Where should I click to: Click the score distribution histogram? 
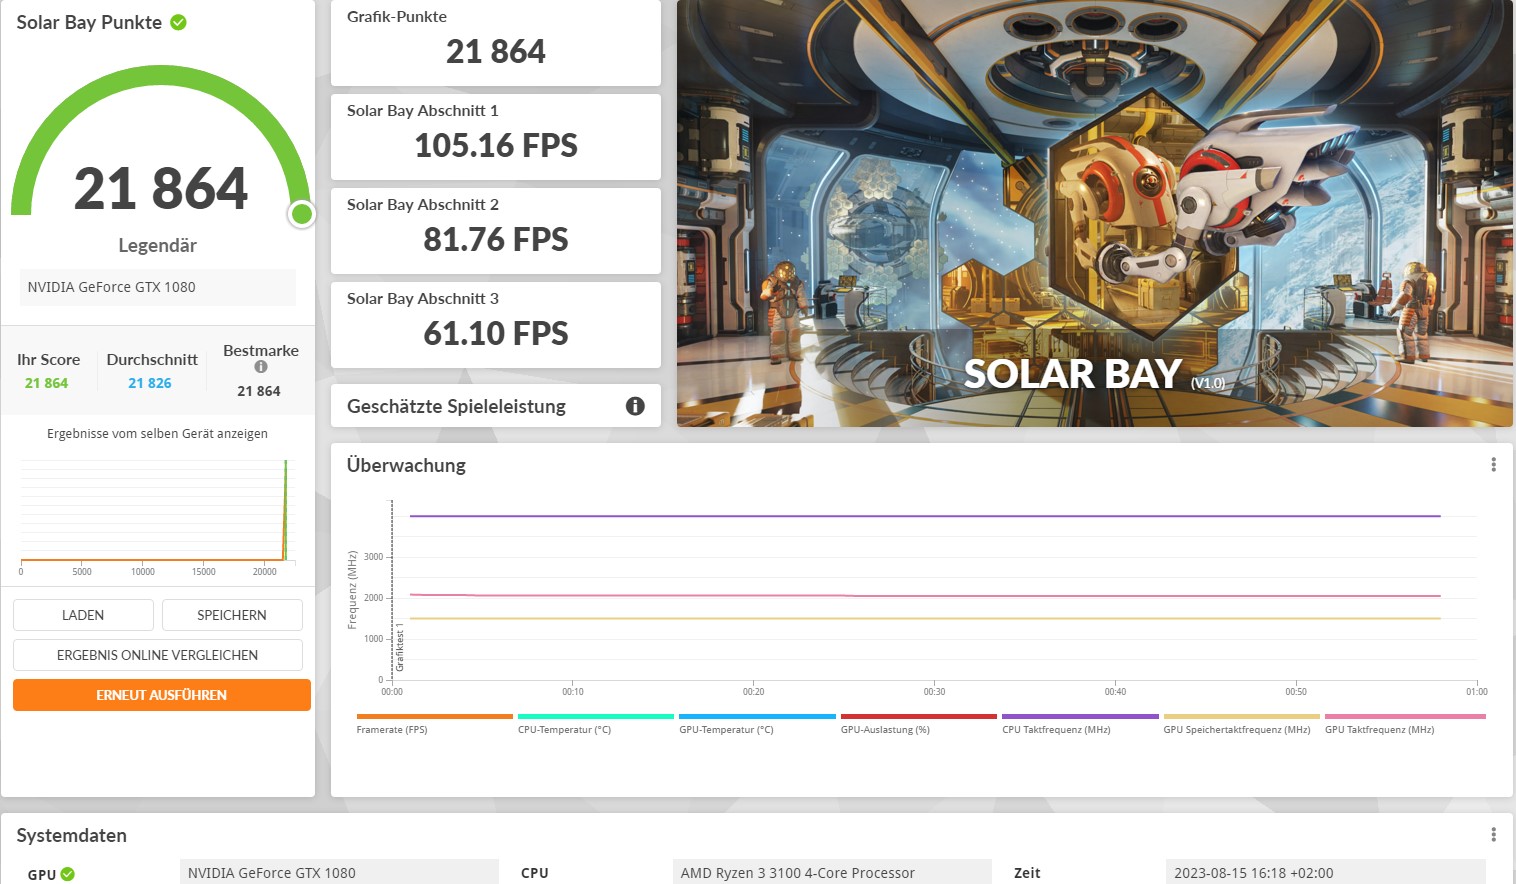click(157, 510)
